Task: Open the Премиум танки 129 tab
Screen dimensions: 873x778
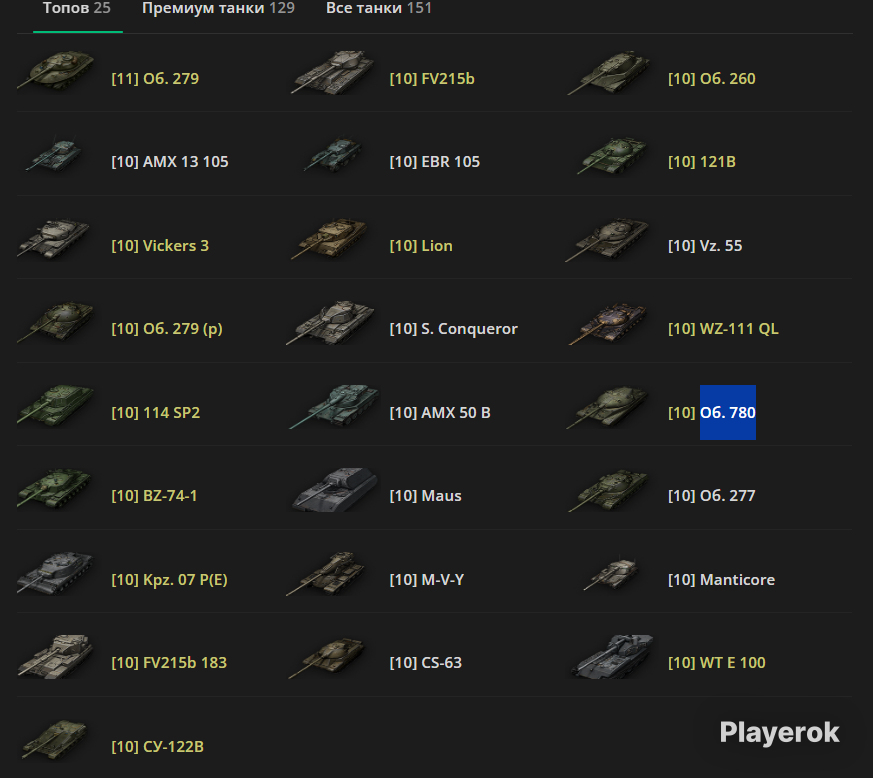Action: click(218, 8)
